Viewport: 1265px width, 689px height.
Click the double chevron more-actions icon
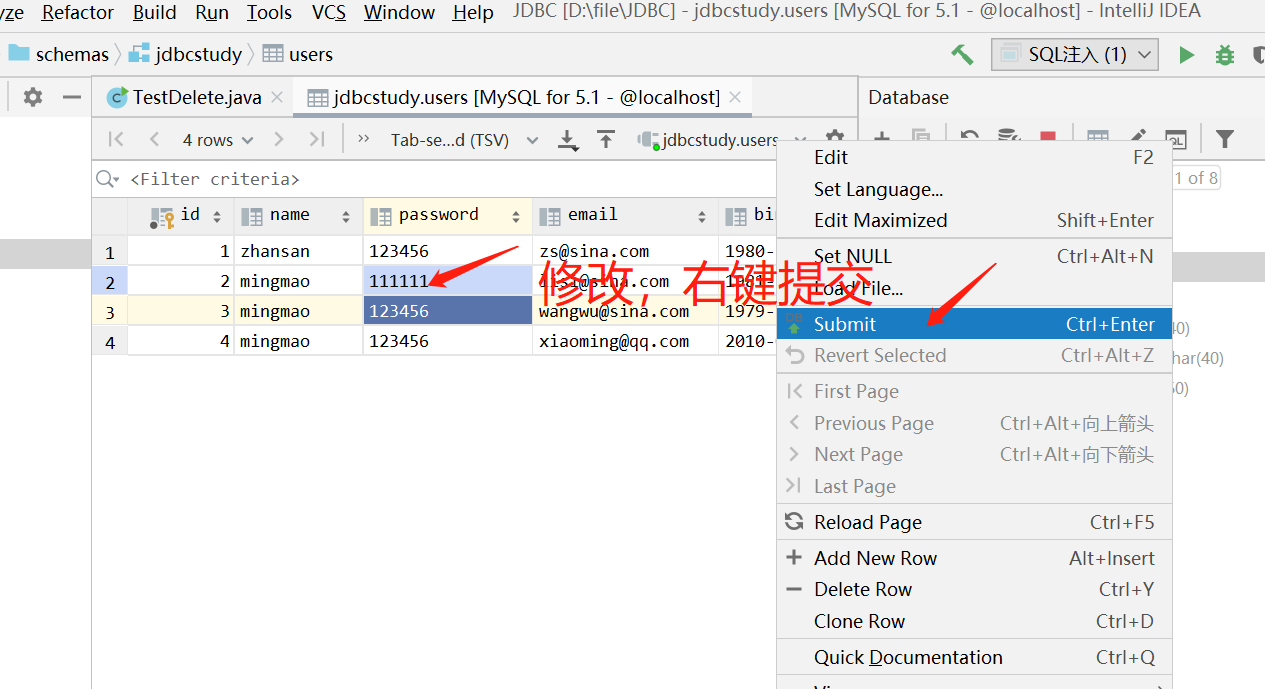click(363, 139)
